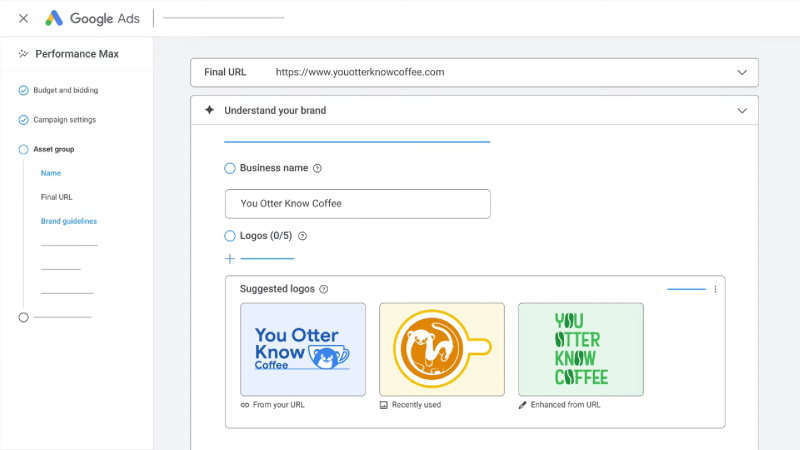Click the X close icon in header
Viewport: 800px width, 450px height.
23,18
